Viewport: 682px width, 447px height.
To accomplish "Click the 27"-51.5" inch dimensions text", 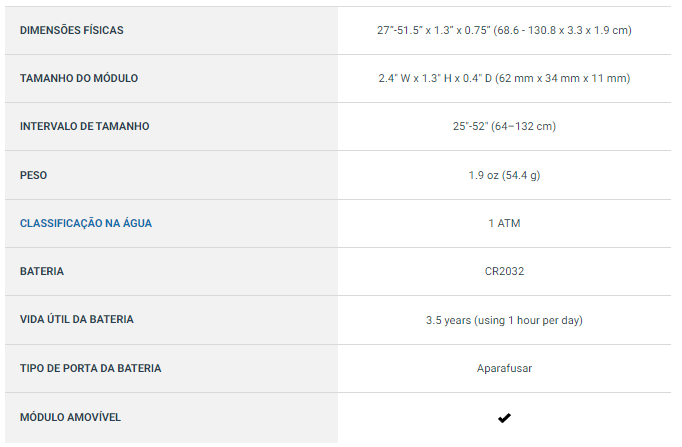I will (442, 30).
